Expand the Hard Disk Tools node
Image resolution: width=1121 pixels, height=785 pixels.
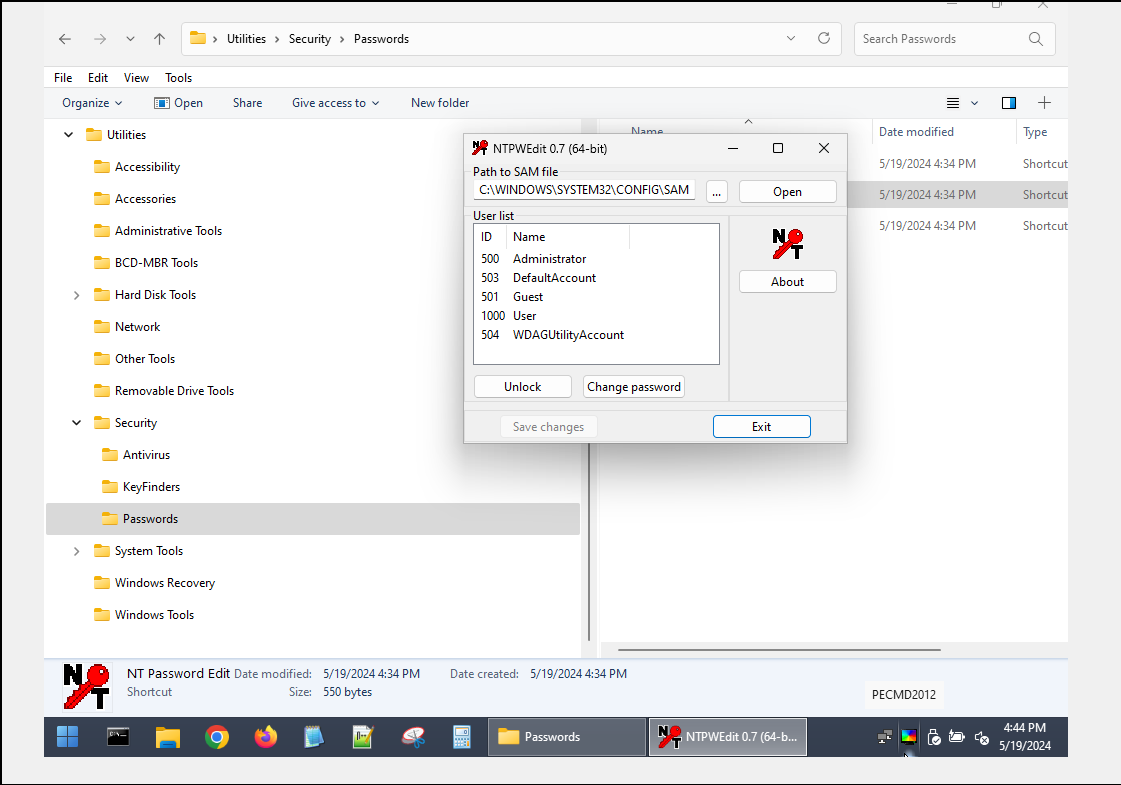76,295
